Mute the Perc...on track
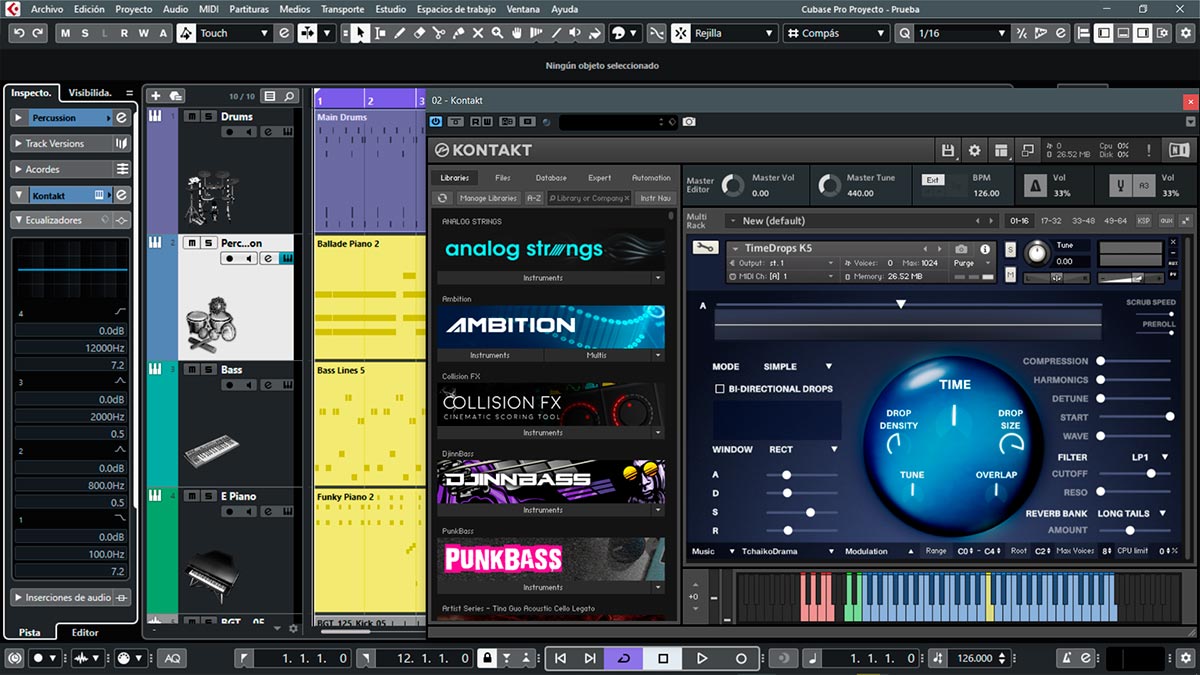This screenshot has width=1200, height=675. pyautogui.click(x=191, y=243)
